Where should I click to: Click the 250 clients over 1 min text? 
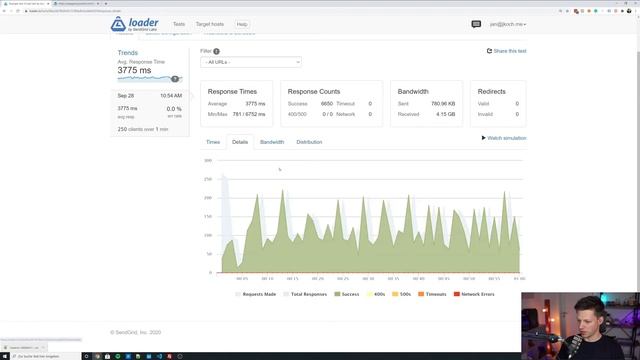pyautogui.click(x=143, y=129)
